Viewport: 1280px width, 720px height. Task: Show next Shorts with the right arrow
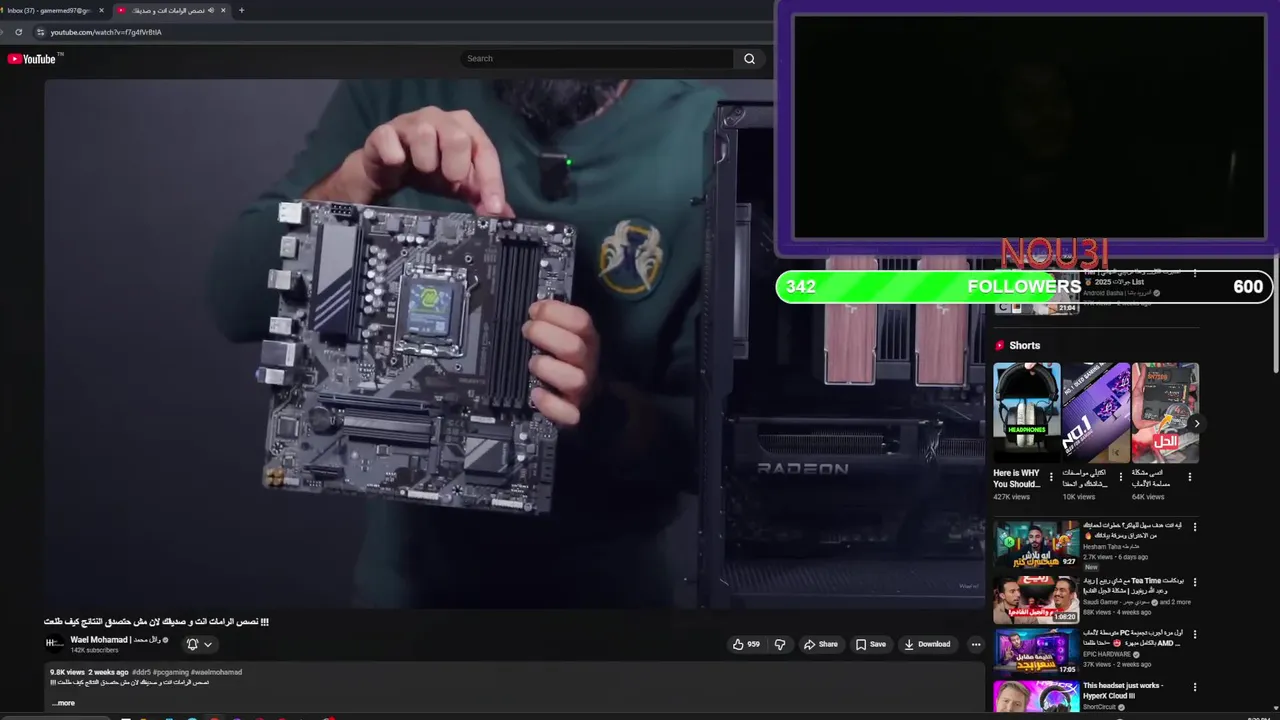(1196, 424)
